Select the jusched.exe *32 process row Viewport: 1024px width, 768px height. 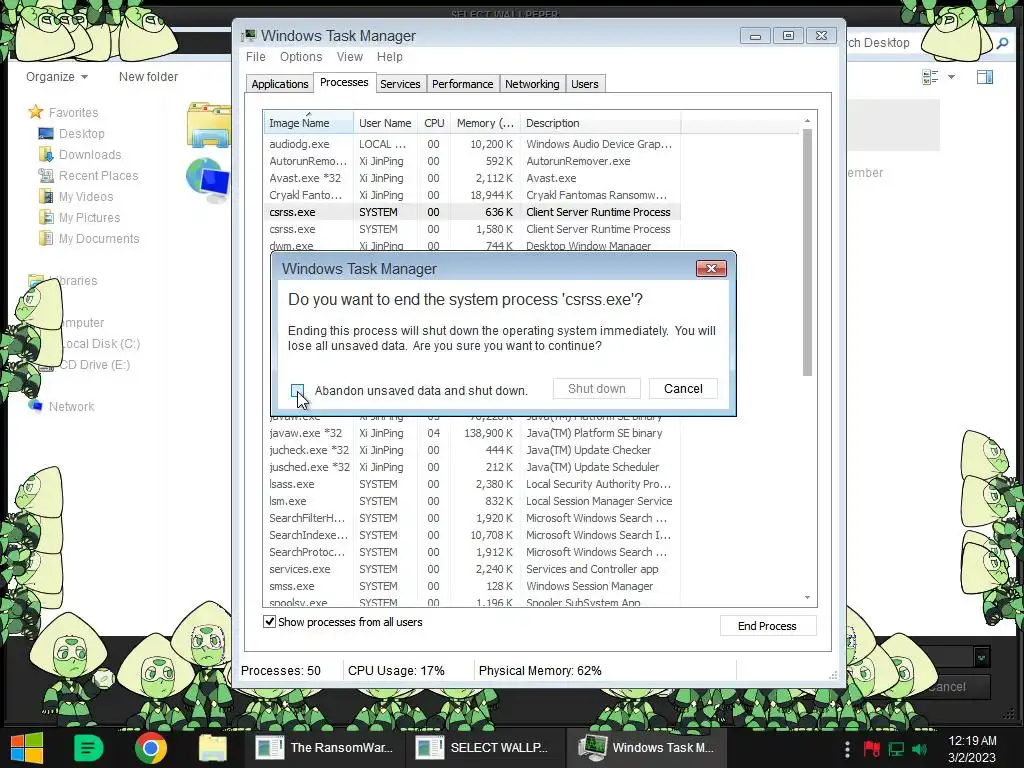click(472, 467)
